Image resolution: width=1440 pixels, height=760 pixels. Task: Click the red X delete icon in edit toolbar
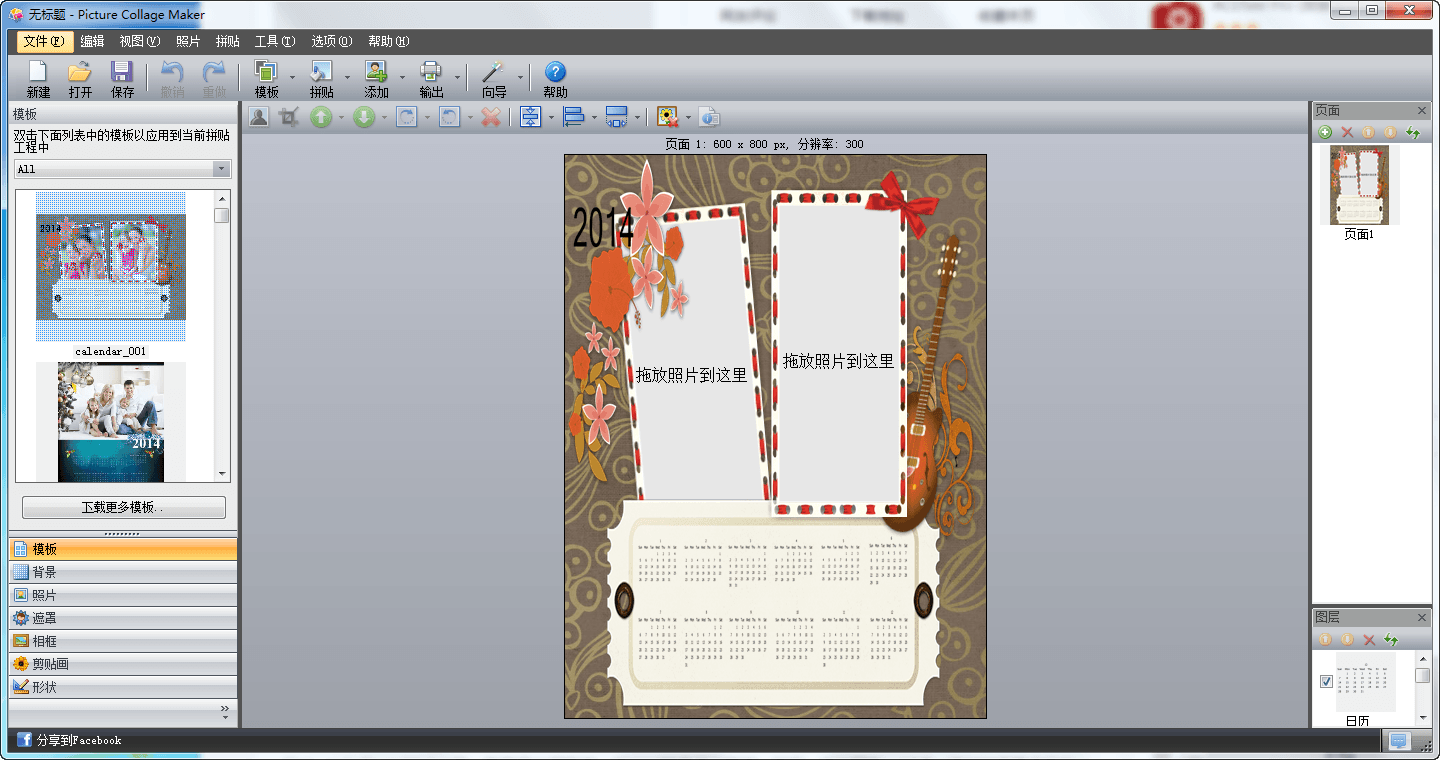point(491,117)
